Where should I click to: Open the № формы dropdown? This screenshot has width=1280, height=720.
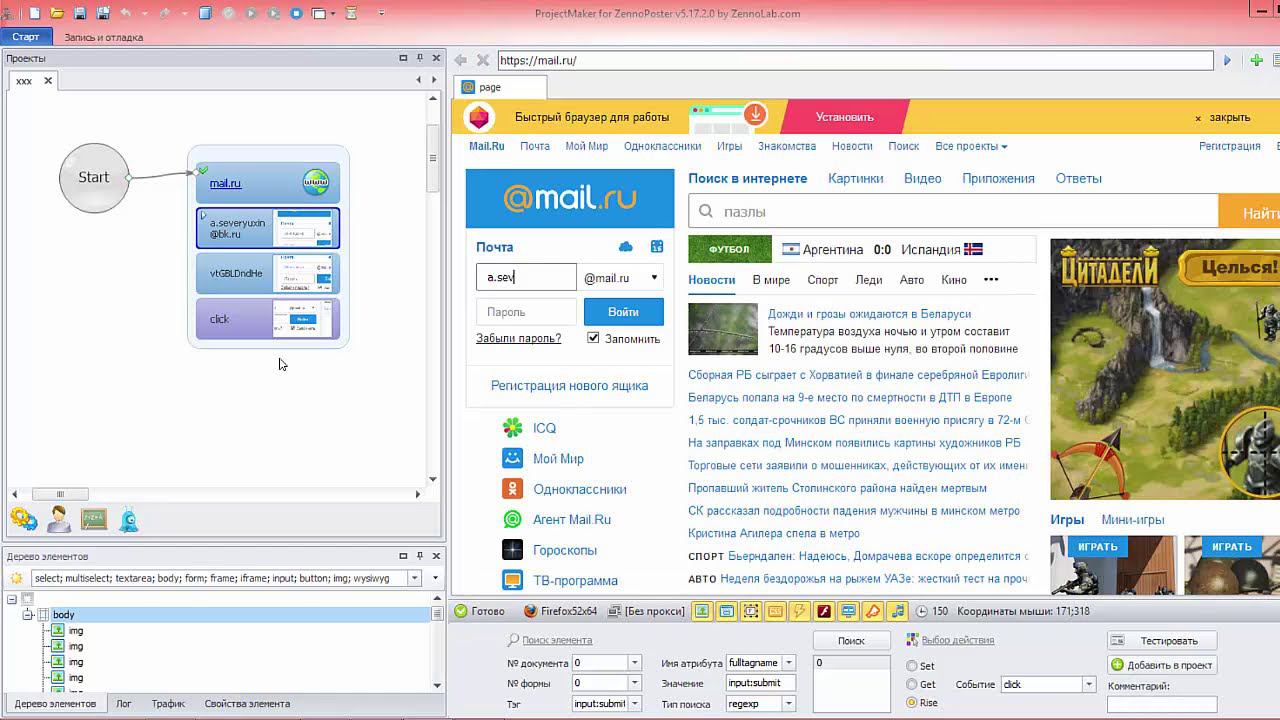634,683
